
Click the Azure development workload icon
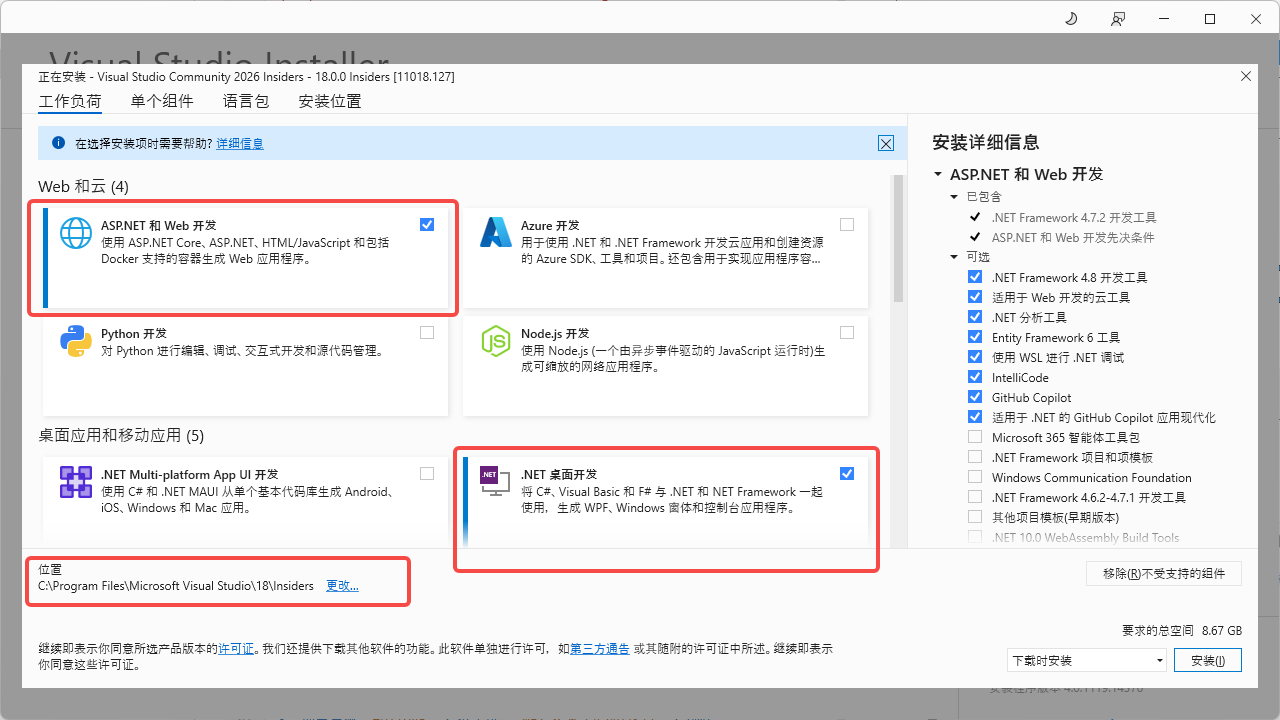[x=496, y=232]
